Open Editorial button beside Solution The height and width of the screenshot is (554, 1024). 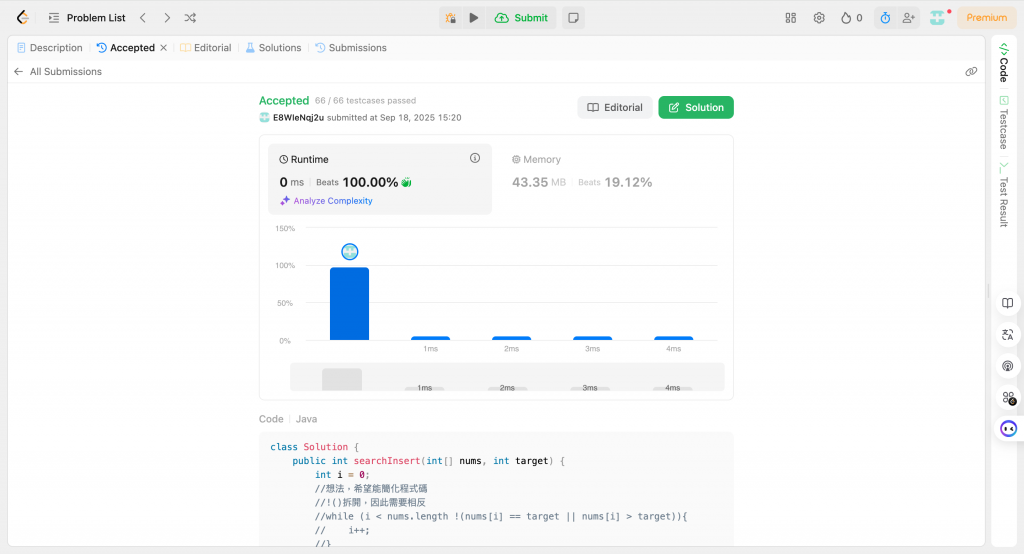pyautogui.click(x=615, y=108)
